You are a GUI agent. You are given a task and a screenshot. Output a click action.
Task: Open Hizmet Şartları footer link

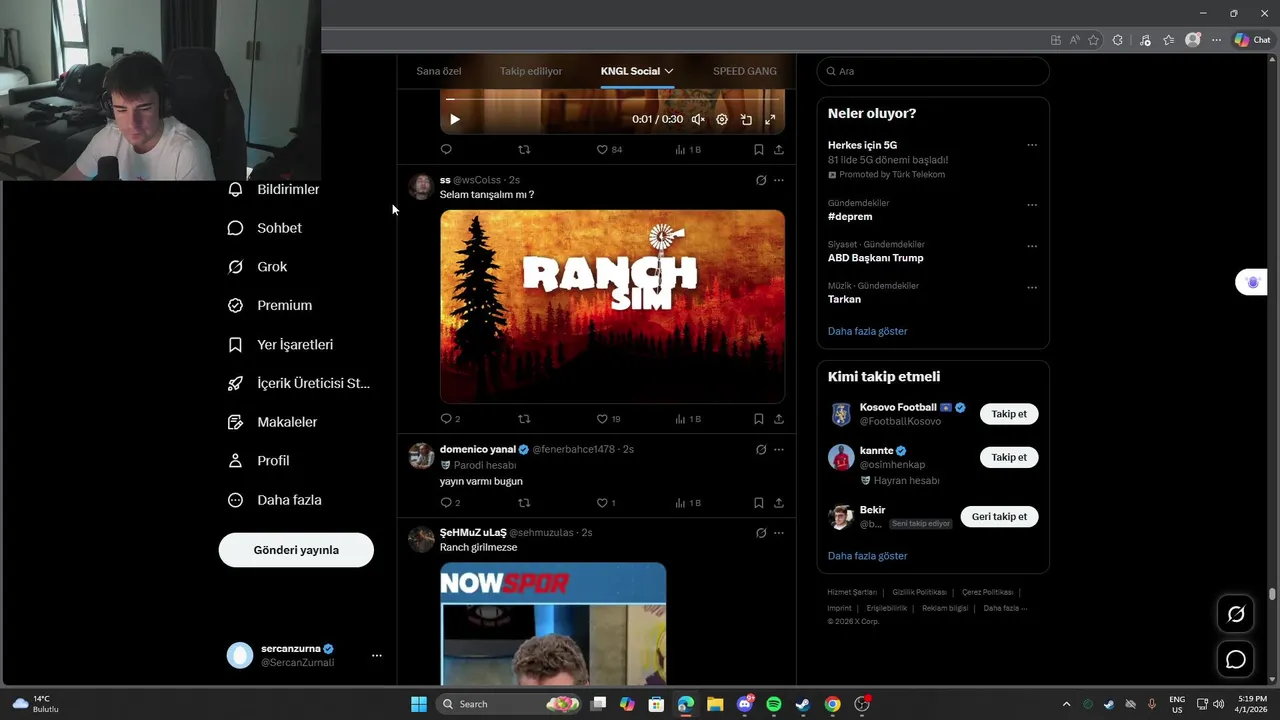click(x=852, y=592)
